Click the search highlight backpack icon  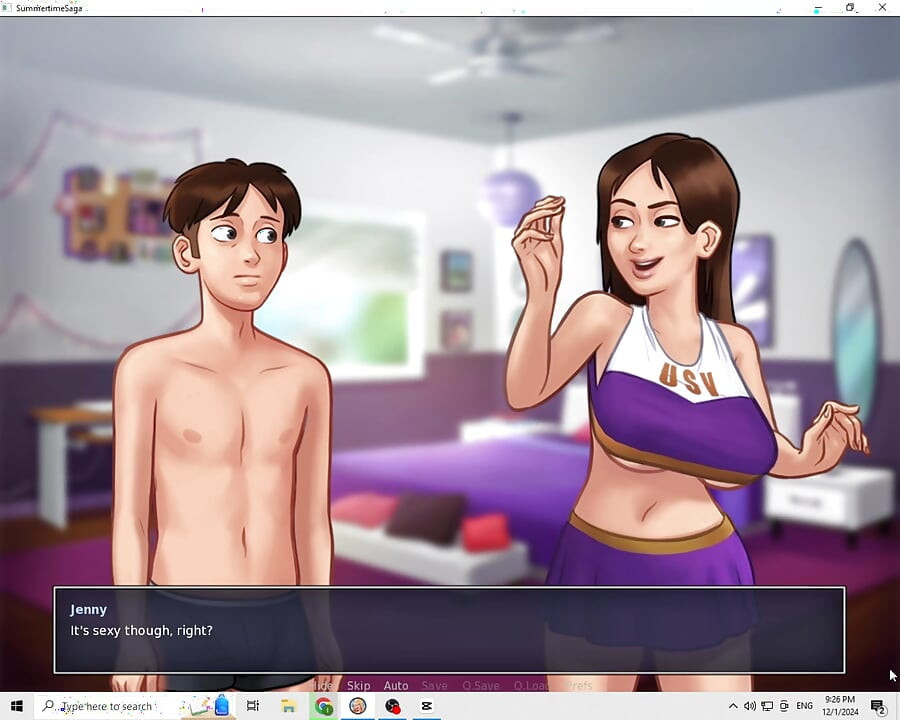pos(222,706)
